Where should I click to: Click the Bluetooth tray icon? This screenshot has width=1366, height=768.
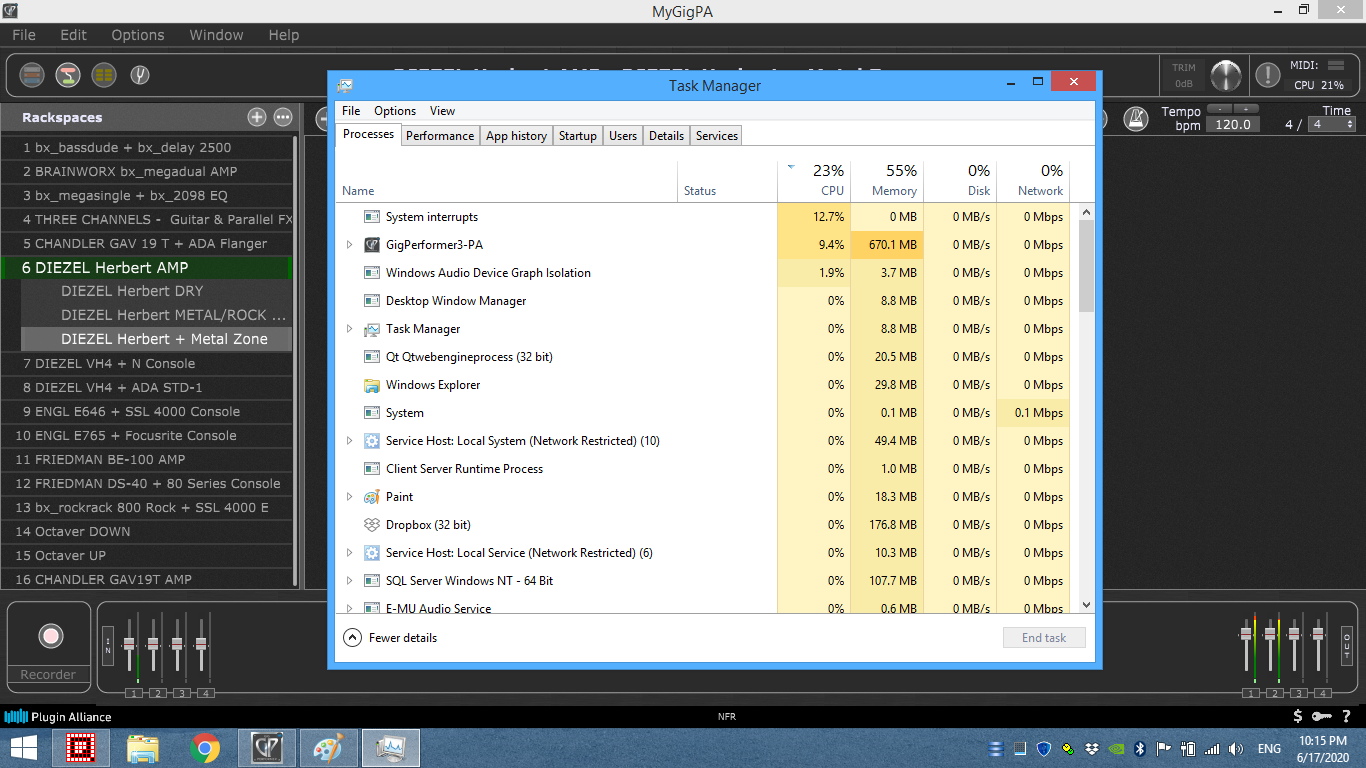click(x=1138, y=748)
